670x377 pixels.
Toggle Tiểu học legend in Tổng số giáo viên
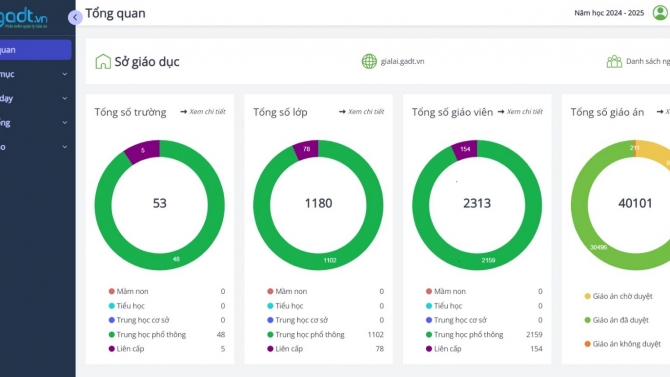coord(444,306)
